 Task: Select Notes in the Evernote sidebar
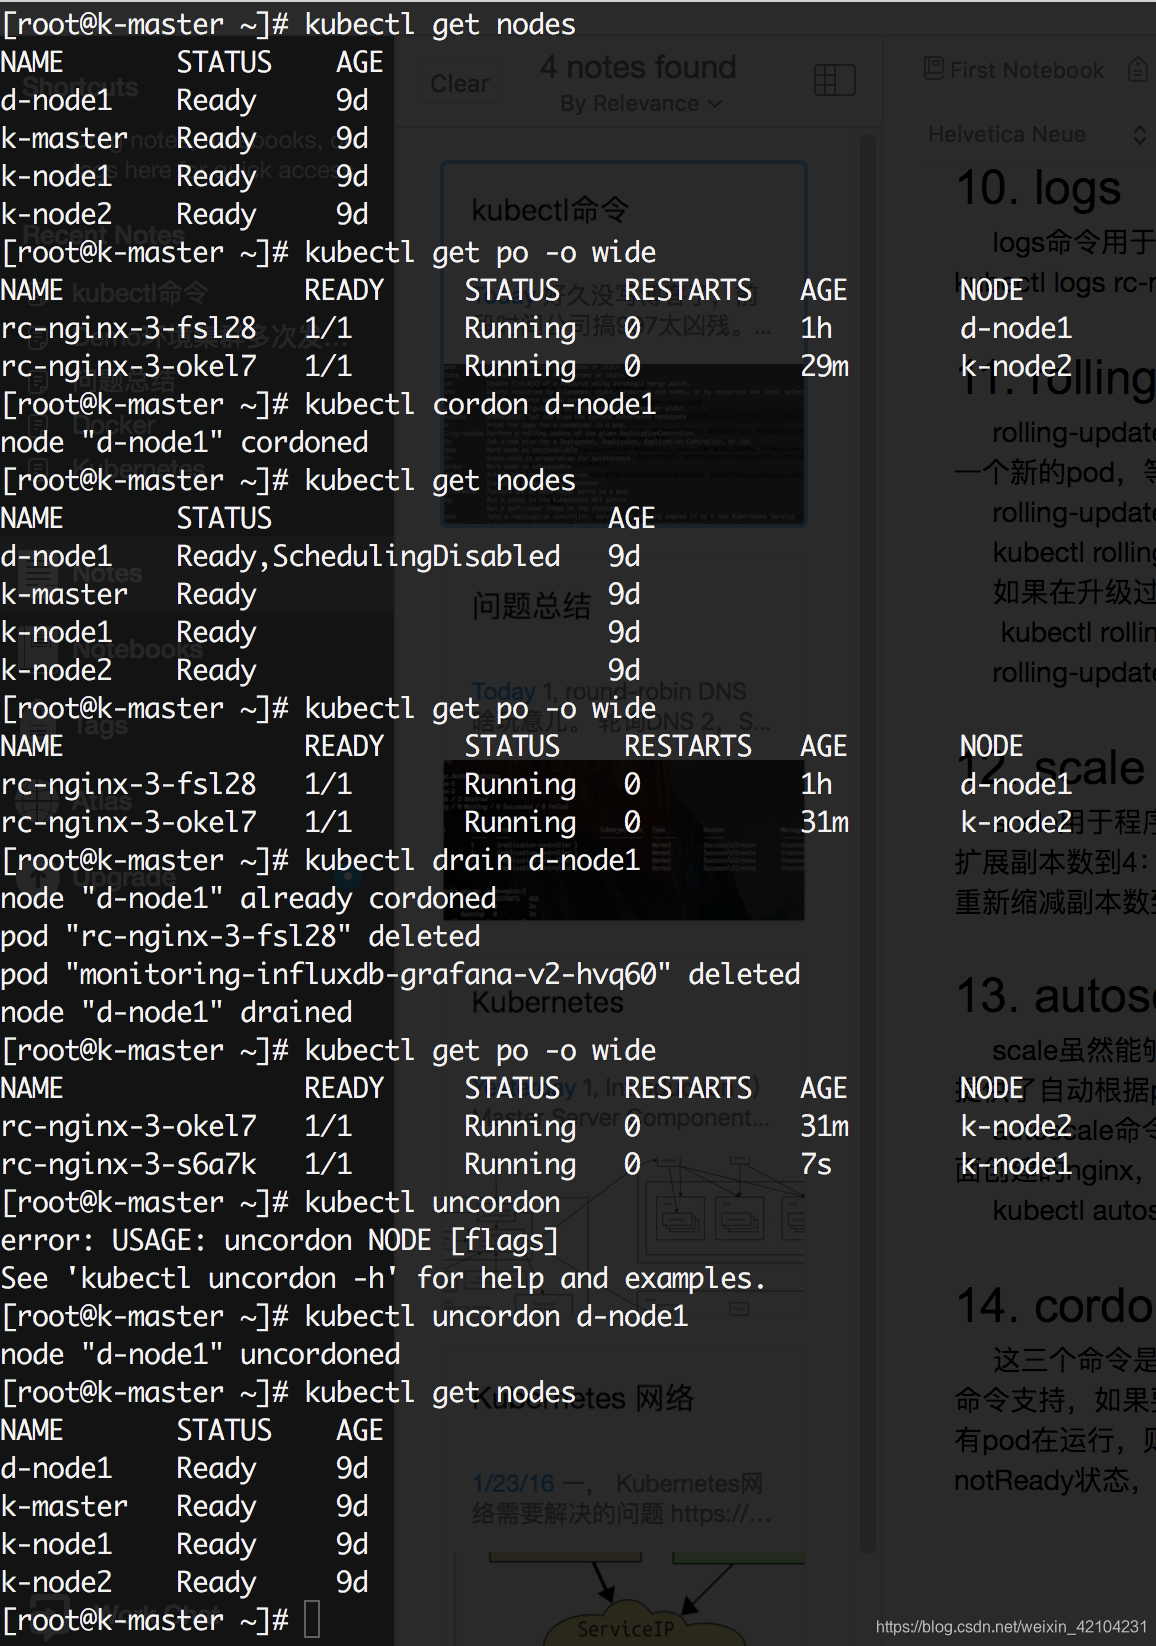(x=107, y=574)
